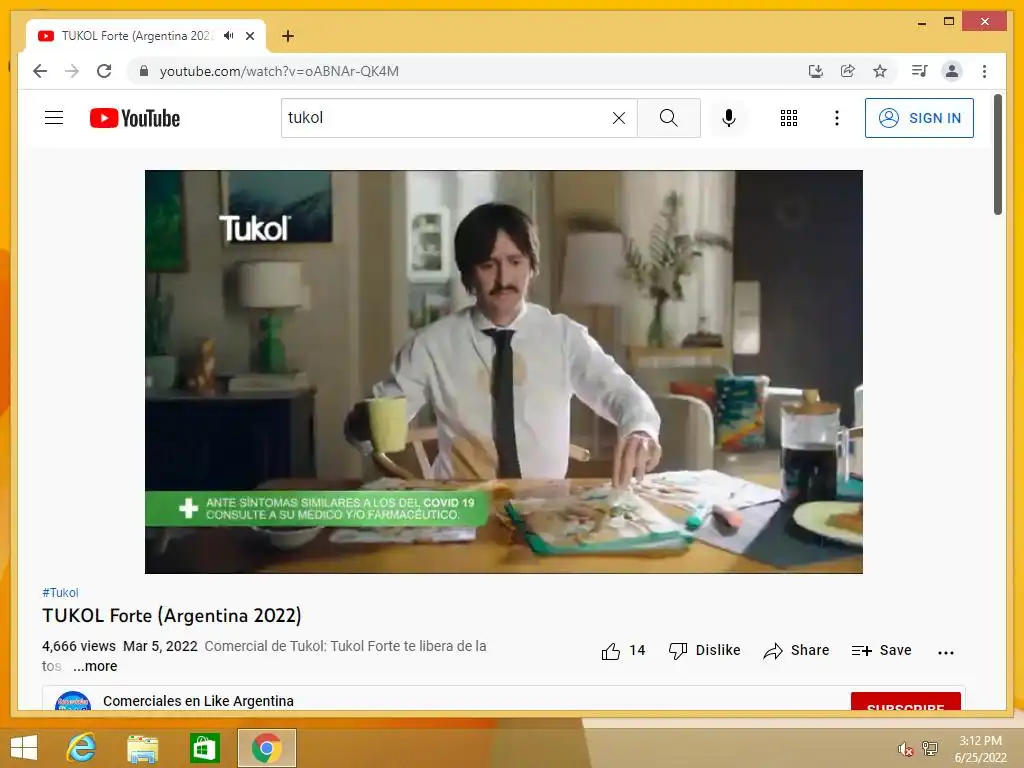Open Chrome media control icon

(x=920, y=71)
